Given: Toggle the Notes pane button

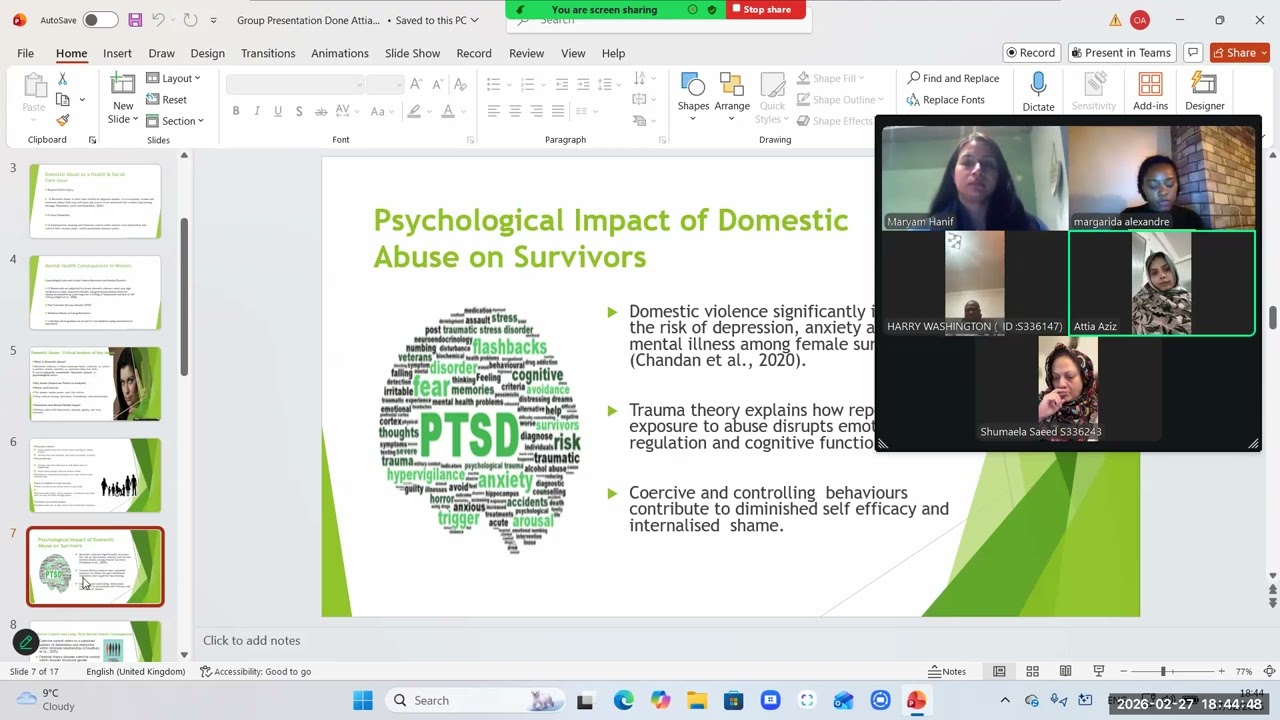Looking at the screenshot, I should coord(947,671).
